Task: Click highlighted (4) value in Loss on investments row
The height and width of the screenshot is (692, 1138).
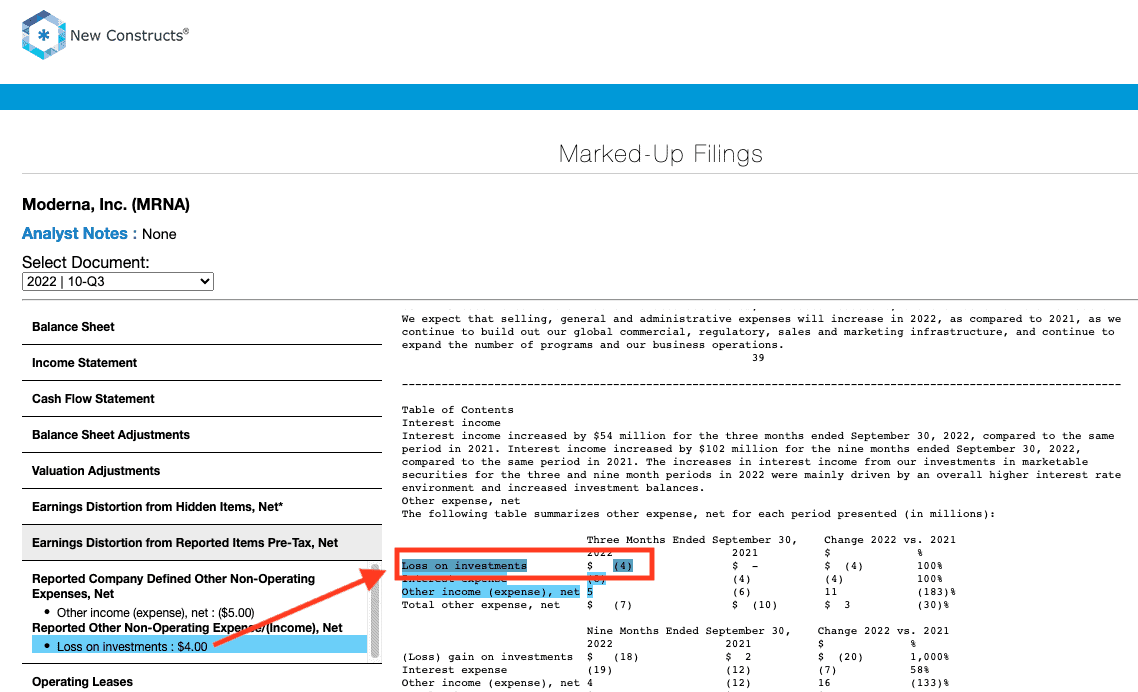Action: click(x=623, y=566)
